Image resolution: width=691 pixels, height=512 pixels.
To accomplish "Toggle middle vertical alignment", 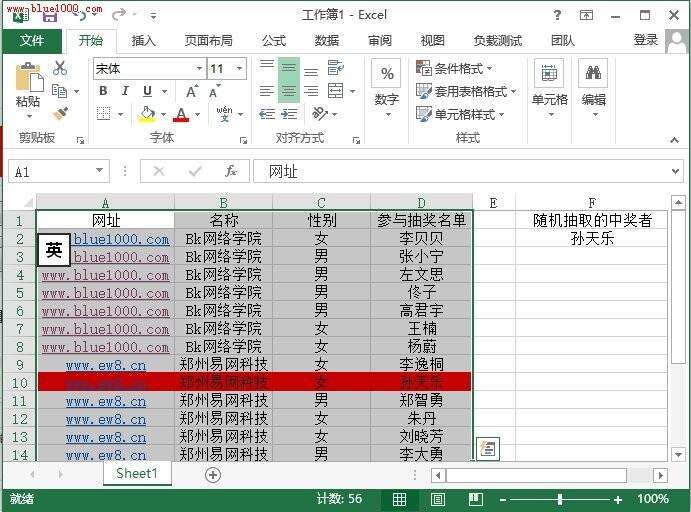I will pos(289,68).
